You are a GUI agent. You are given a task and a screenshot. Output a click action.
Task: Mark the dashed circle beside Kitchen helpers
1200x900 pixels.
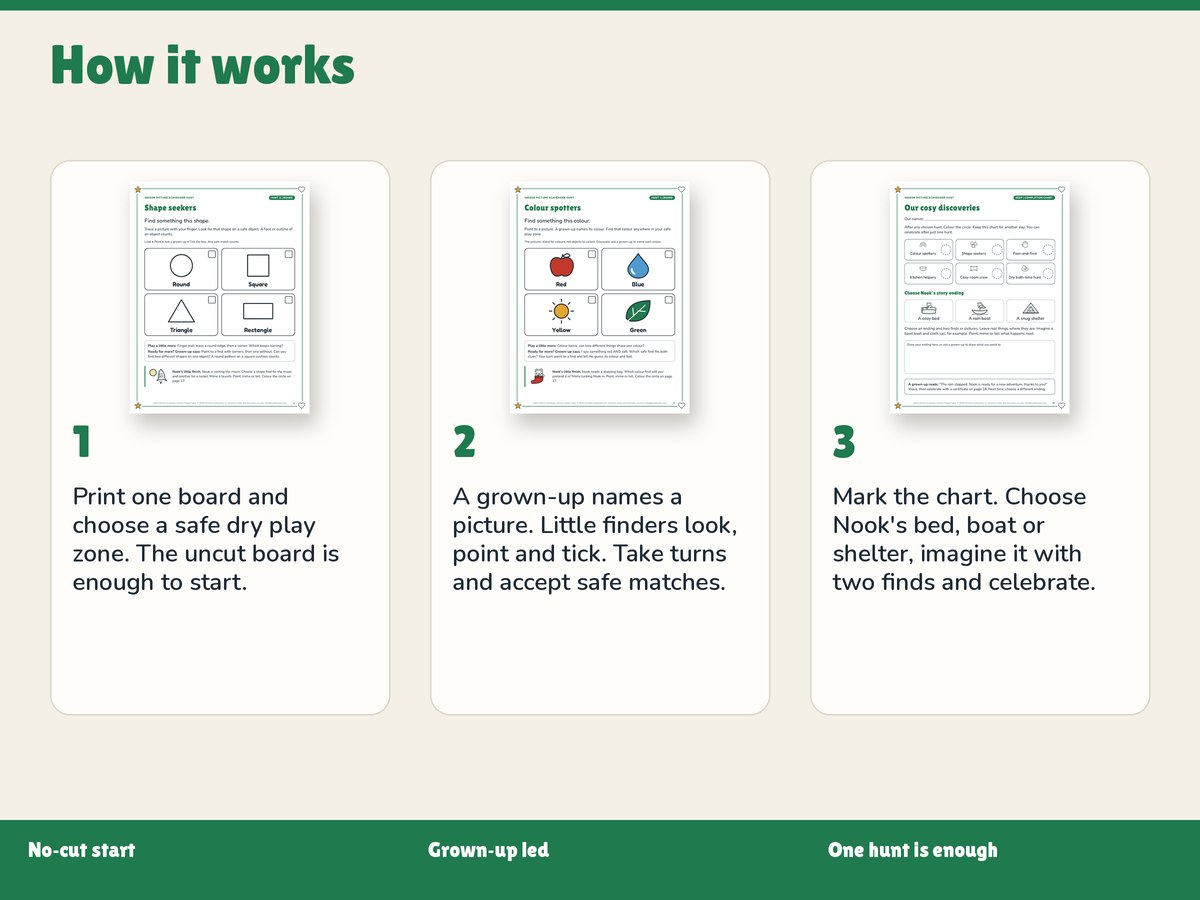pyautogui.click(x=945, y=273)
